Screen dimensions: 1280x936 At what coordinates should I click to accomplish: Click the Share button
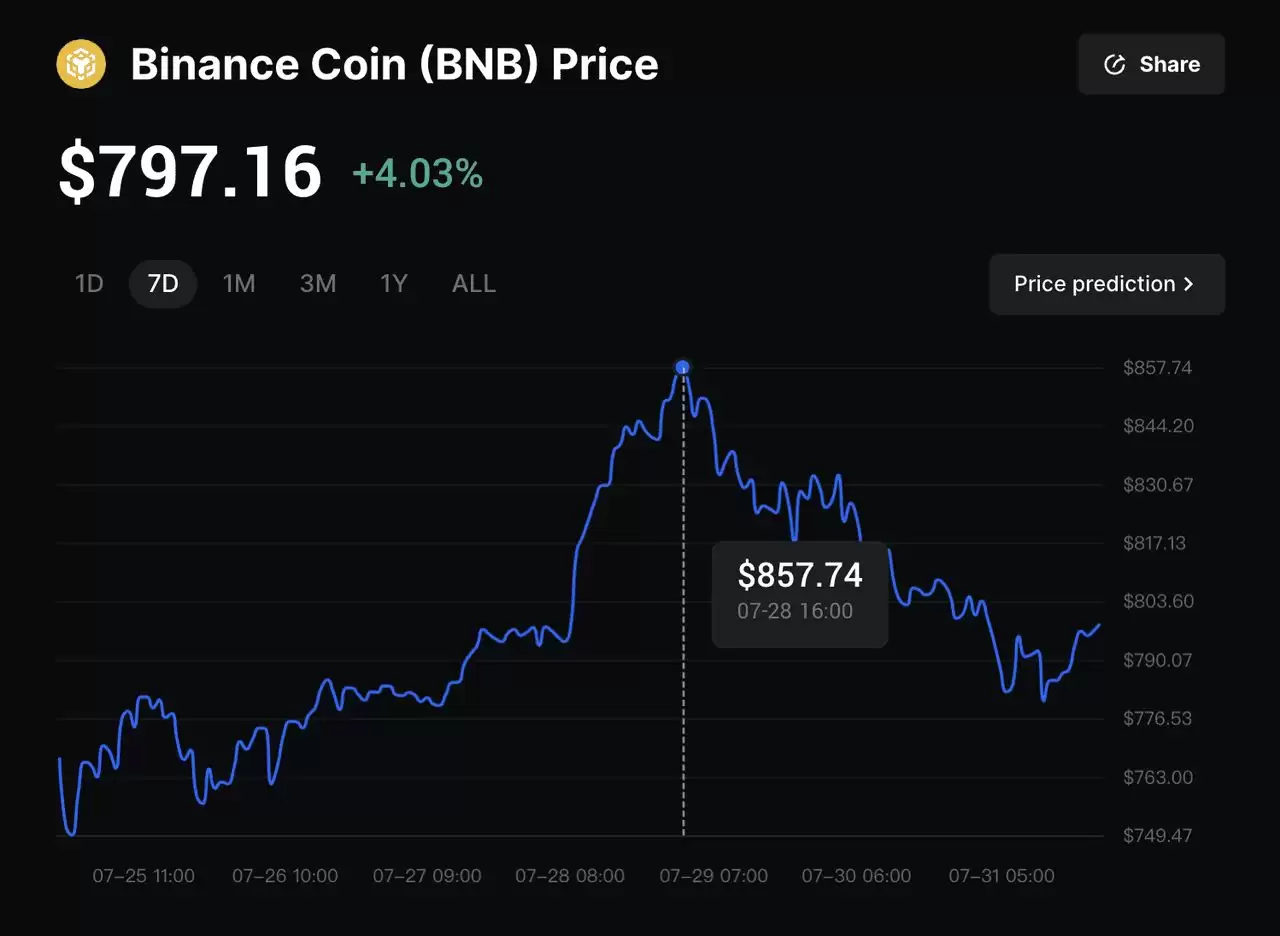coord(1151,63)
